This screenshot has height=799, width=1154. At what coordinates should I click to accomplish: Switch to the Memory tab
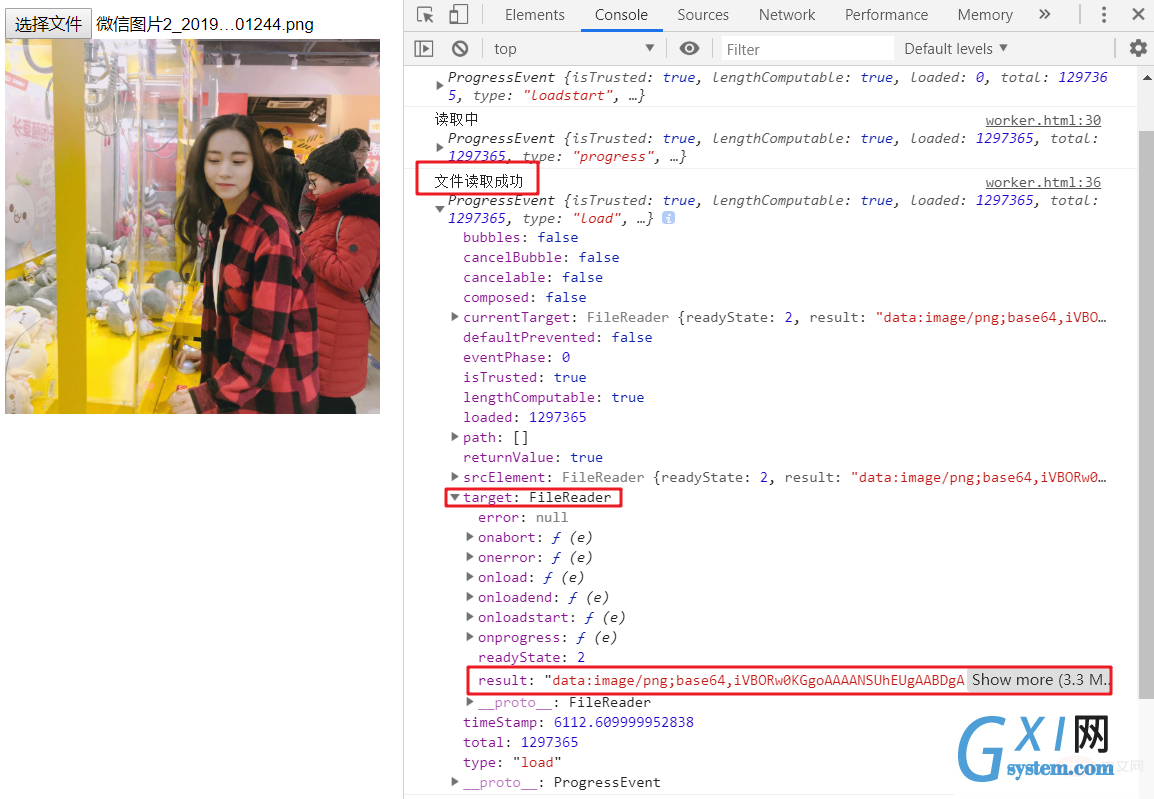click(x=985, y=15)
